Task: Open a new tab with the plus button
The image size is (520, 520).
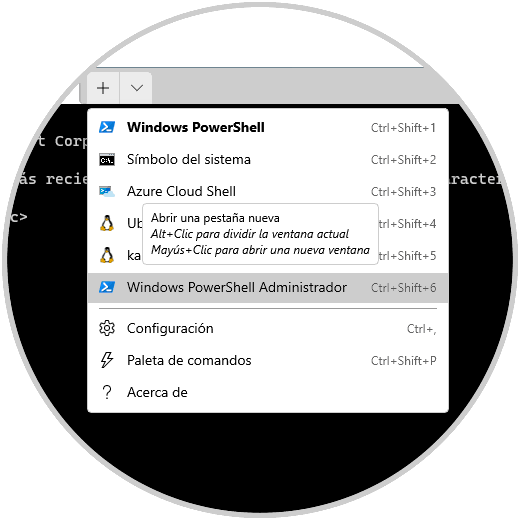Action: (103, 88)
